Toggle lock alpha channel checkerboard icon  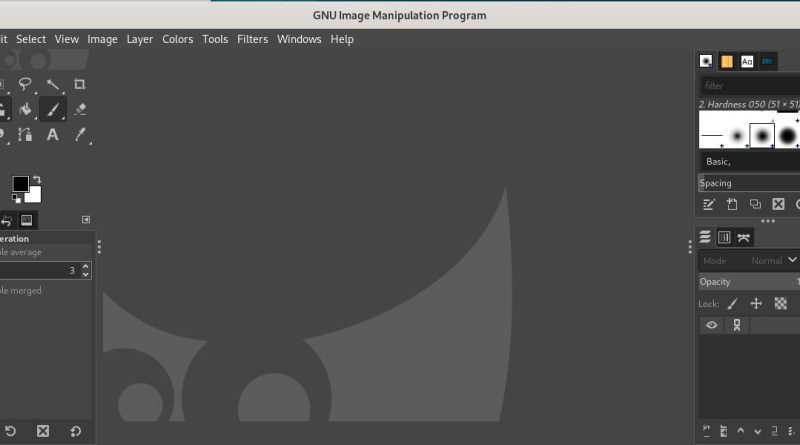pyautogui.click(x=781, y=304)
